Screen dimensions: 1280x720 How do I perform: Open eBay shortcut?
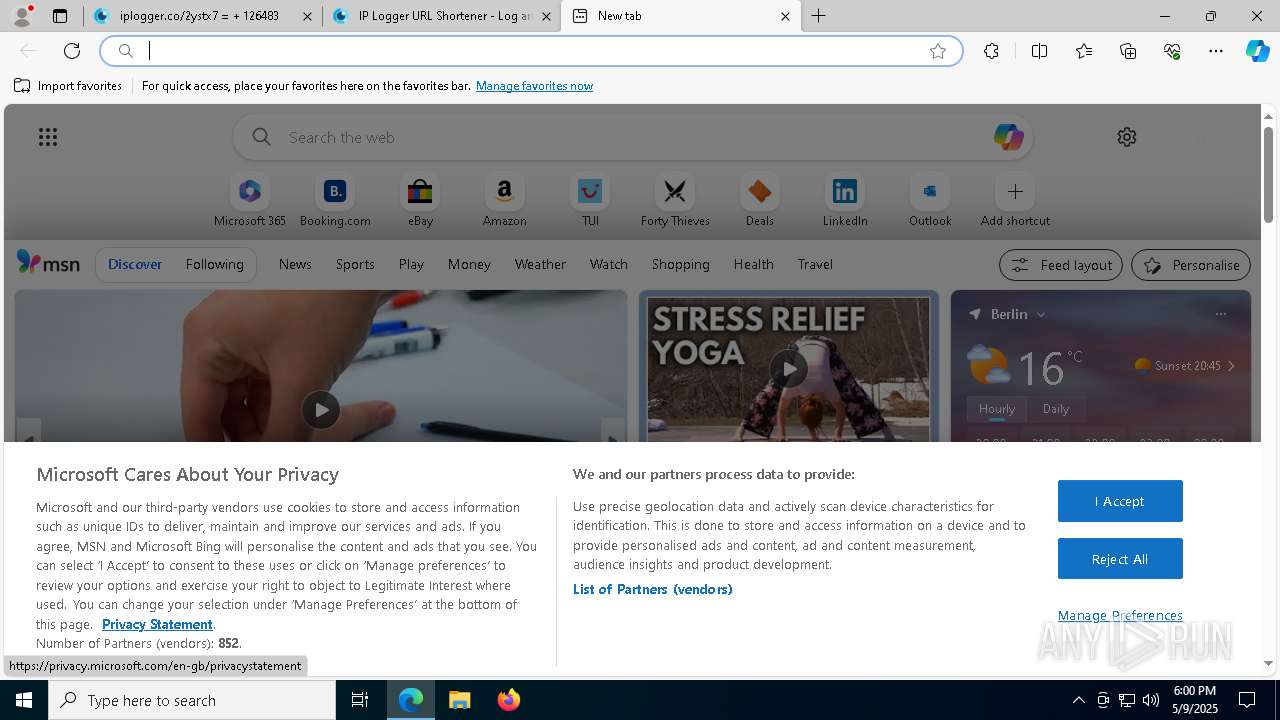[x=420, y=201]
